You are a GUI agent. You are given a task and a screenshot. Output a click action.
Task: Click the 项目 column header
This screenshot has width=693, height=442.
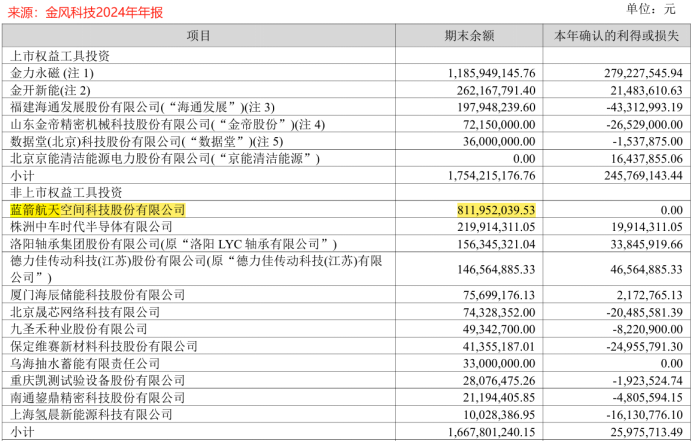coord(199,36)
